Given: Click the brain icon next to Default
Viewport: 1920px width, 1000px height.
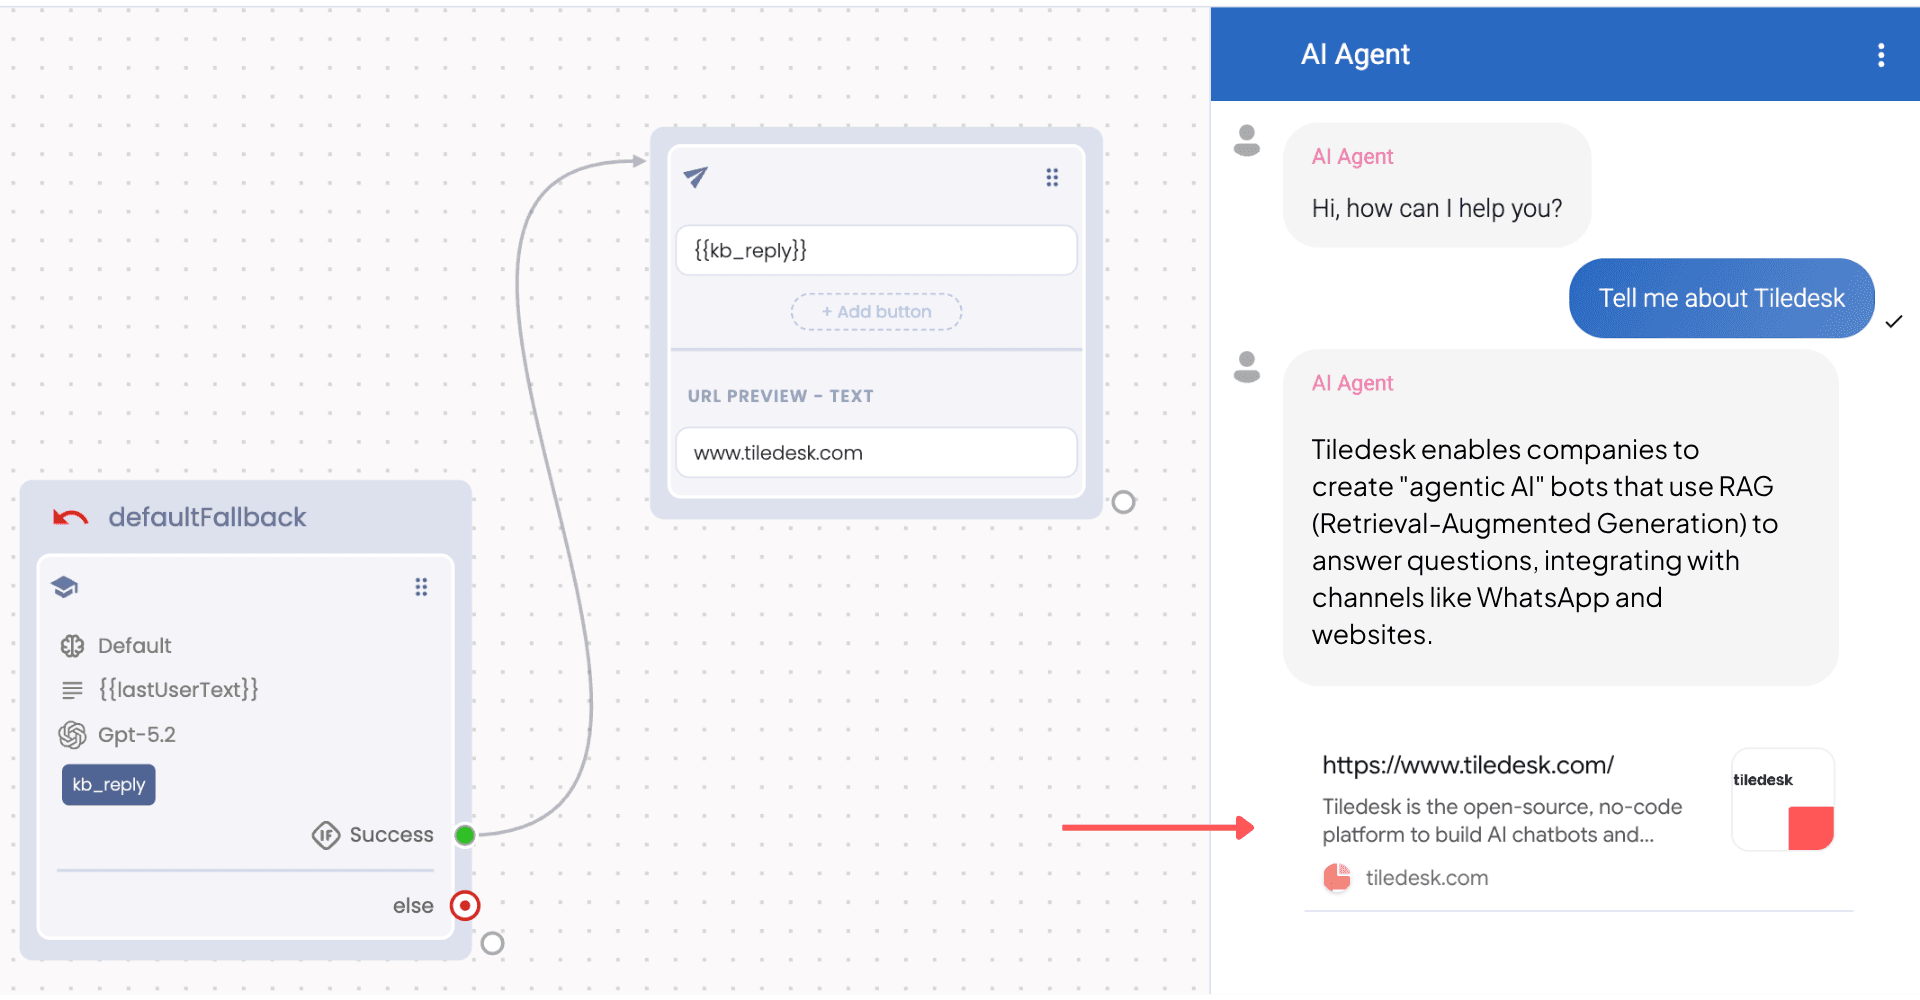Looking at the screenshot, I should click(x=72, y=646).
